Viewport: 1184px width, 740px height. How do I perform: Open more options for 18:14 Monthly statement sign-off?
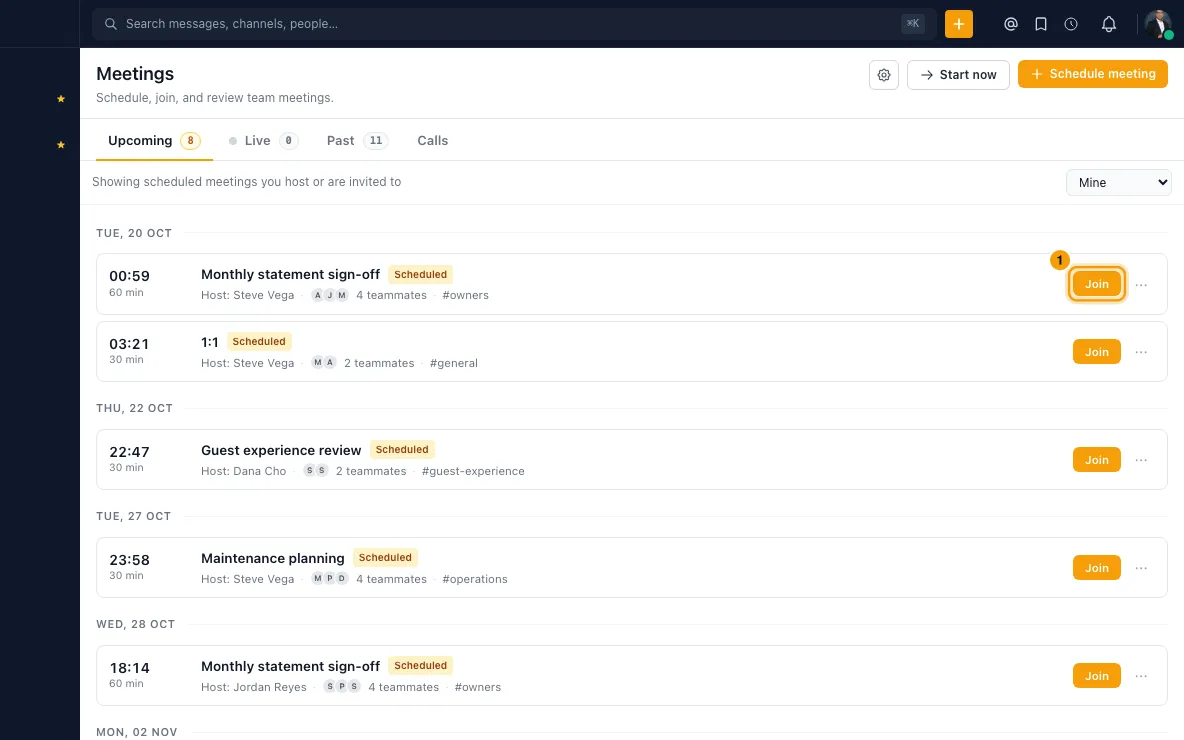pyautogui.click(x=1141, y=676)
